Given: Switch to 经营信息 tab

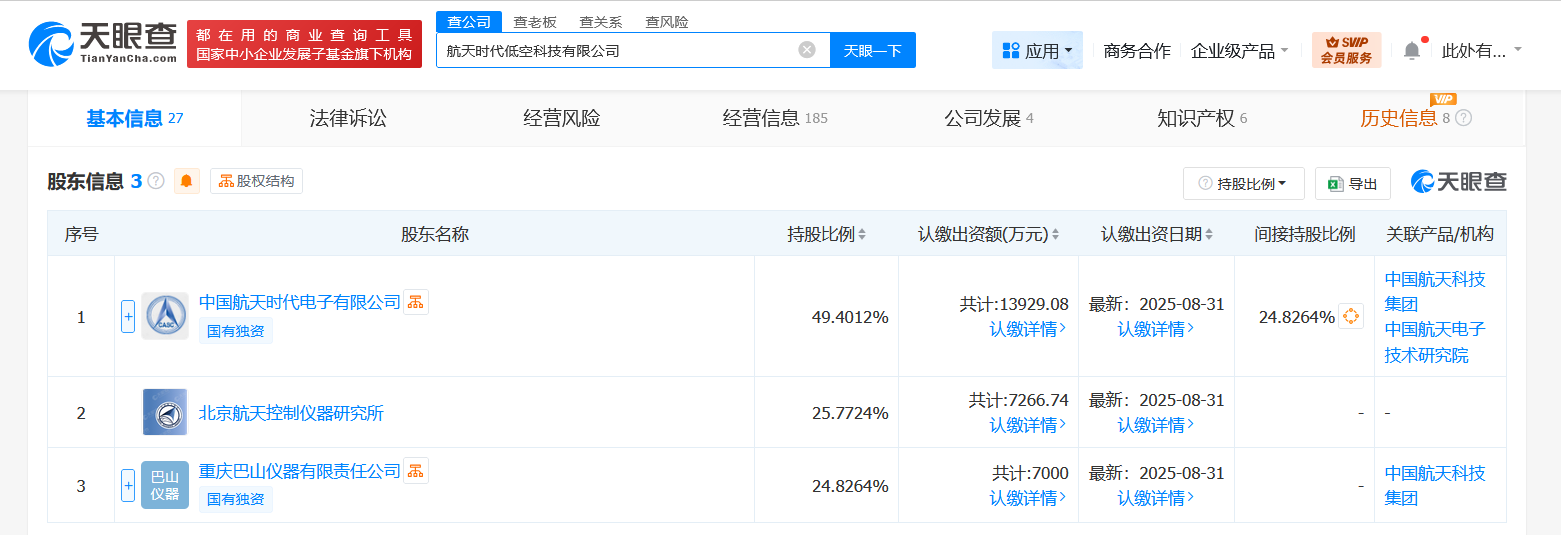Looking at the screenshot, I should point(775,118).
